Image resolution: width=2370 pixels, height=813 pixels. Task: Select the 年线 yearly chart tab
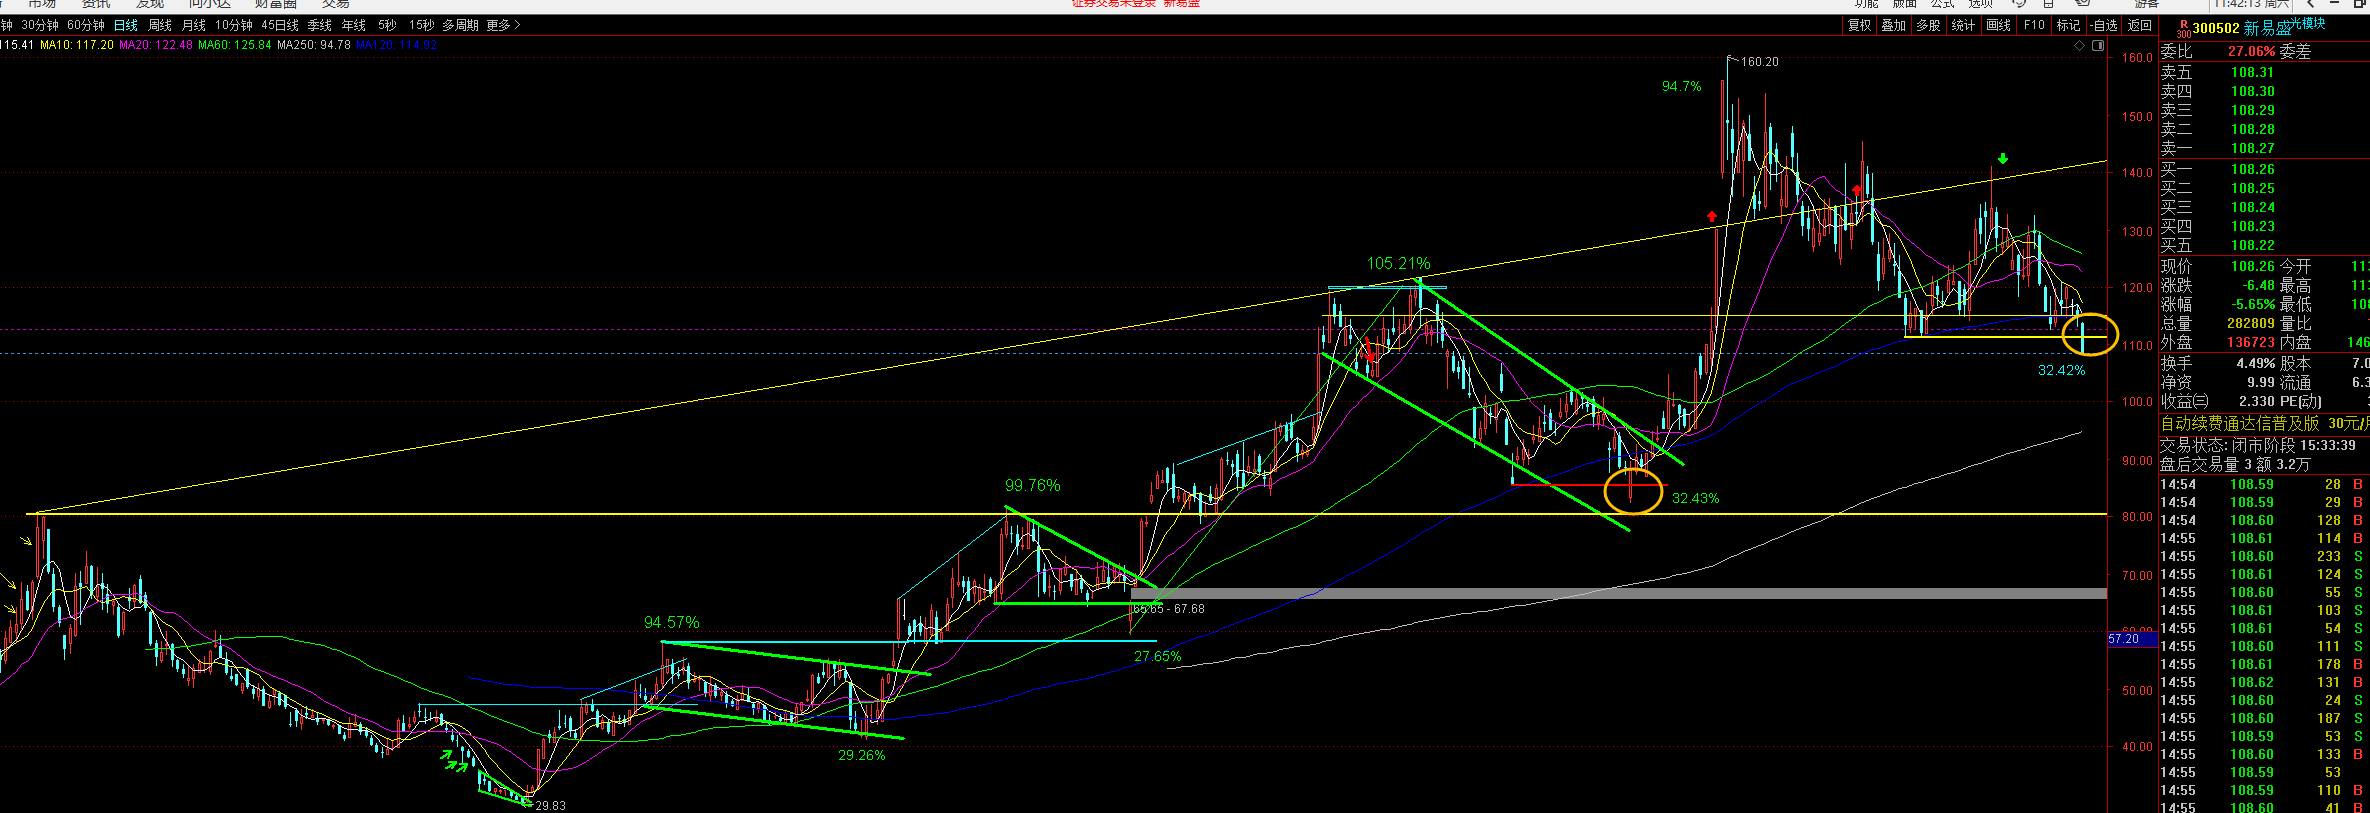tap(354, 25)
